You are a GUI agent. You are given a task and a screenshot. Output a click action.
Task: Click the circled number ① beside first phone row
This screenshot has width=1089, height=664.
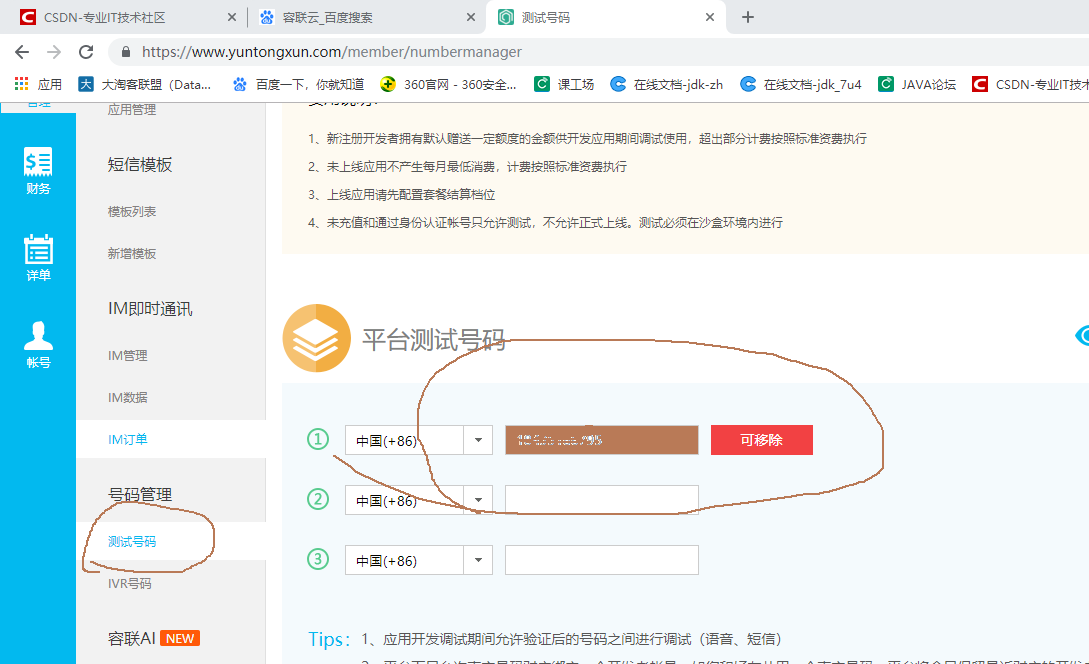tap(317, 439)
